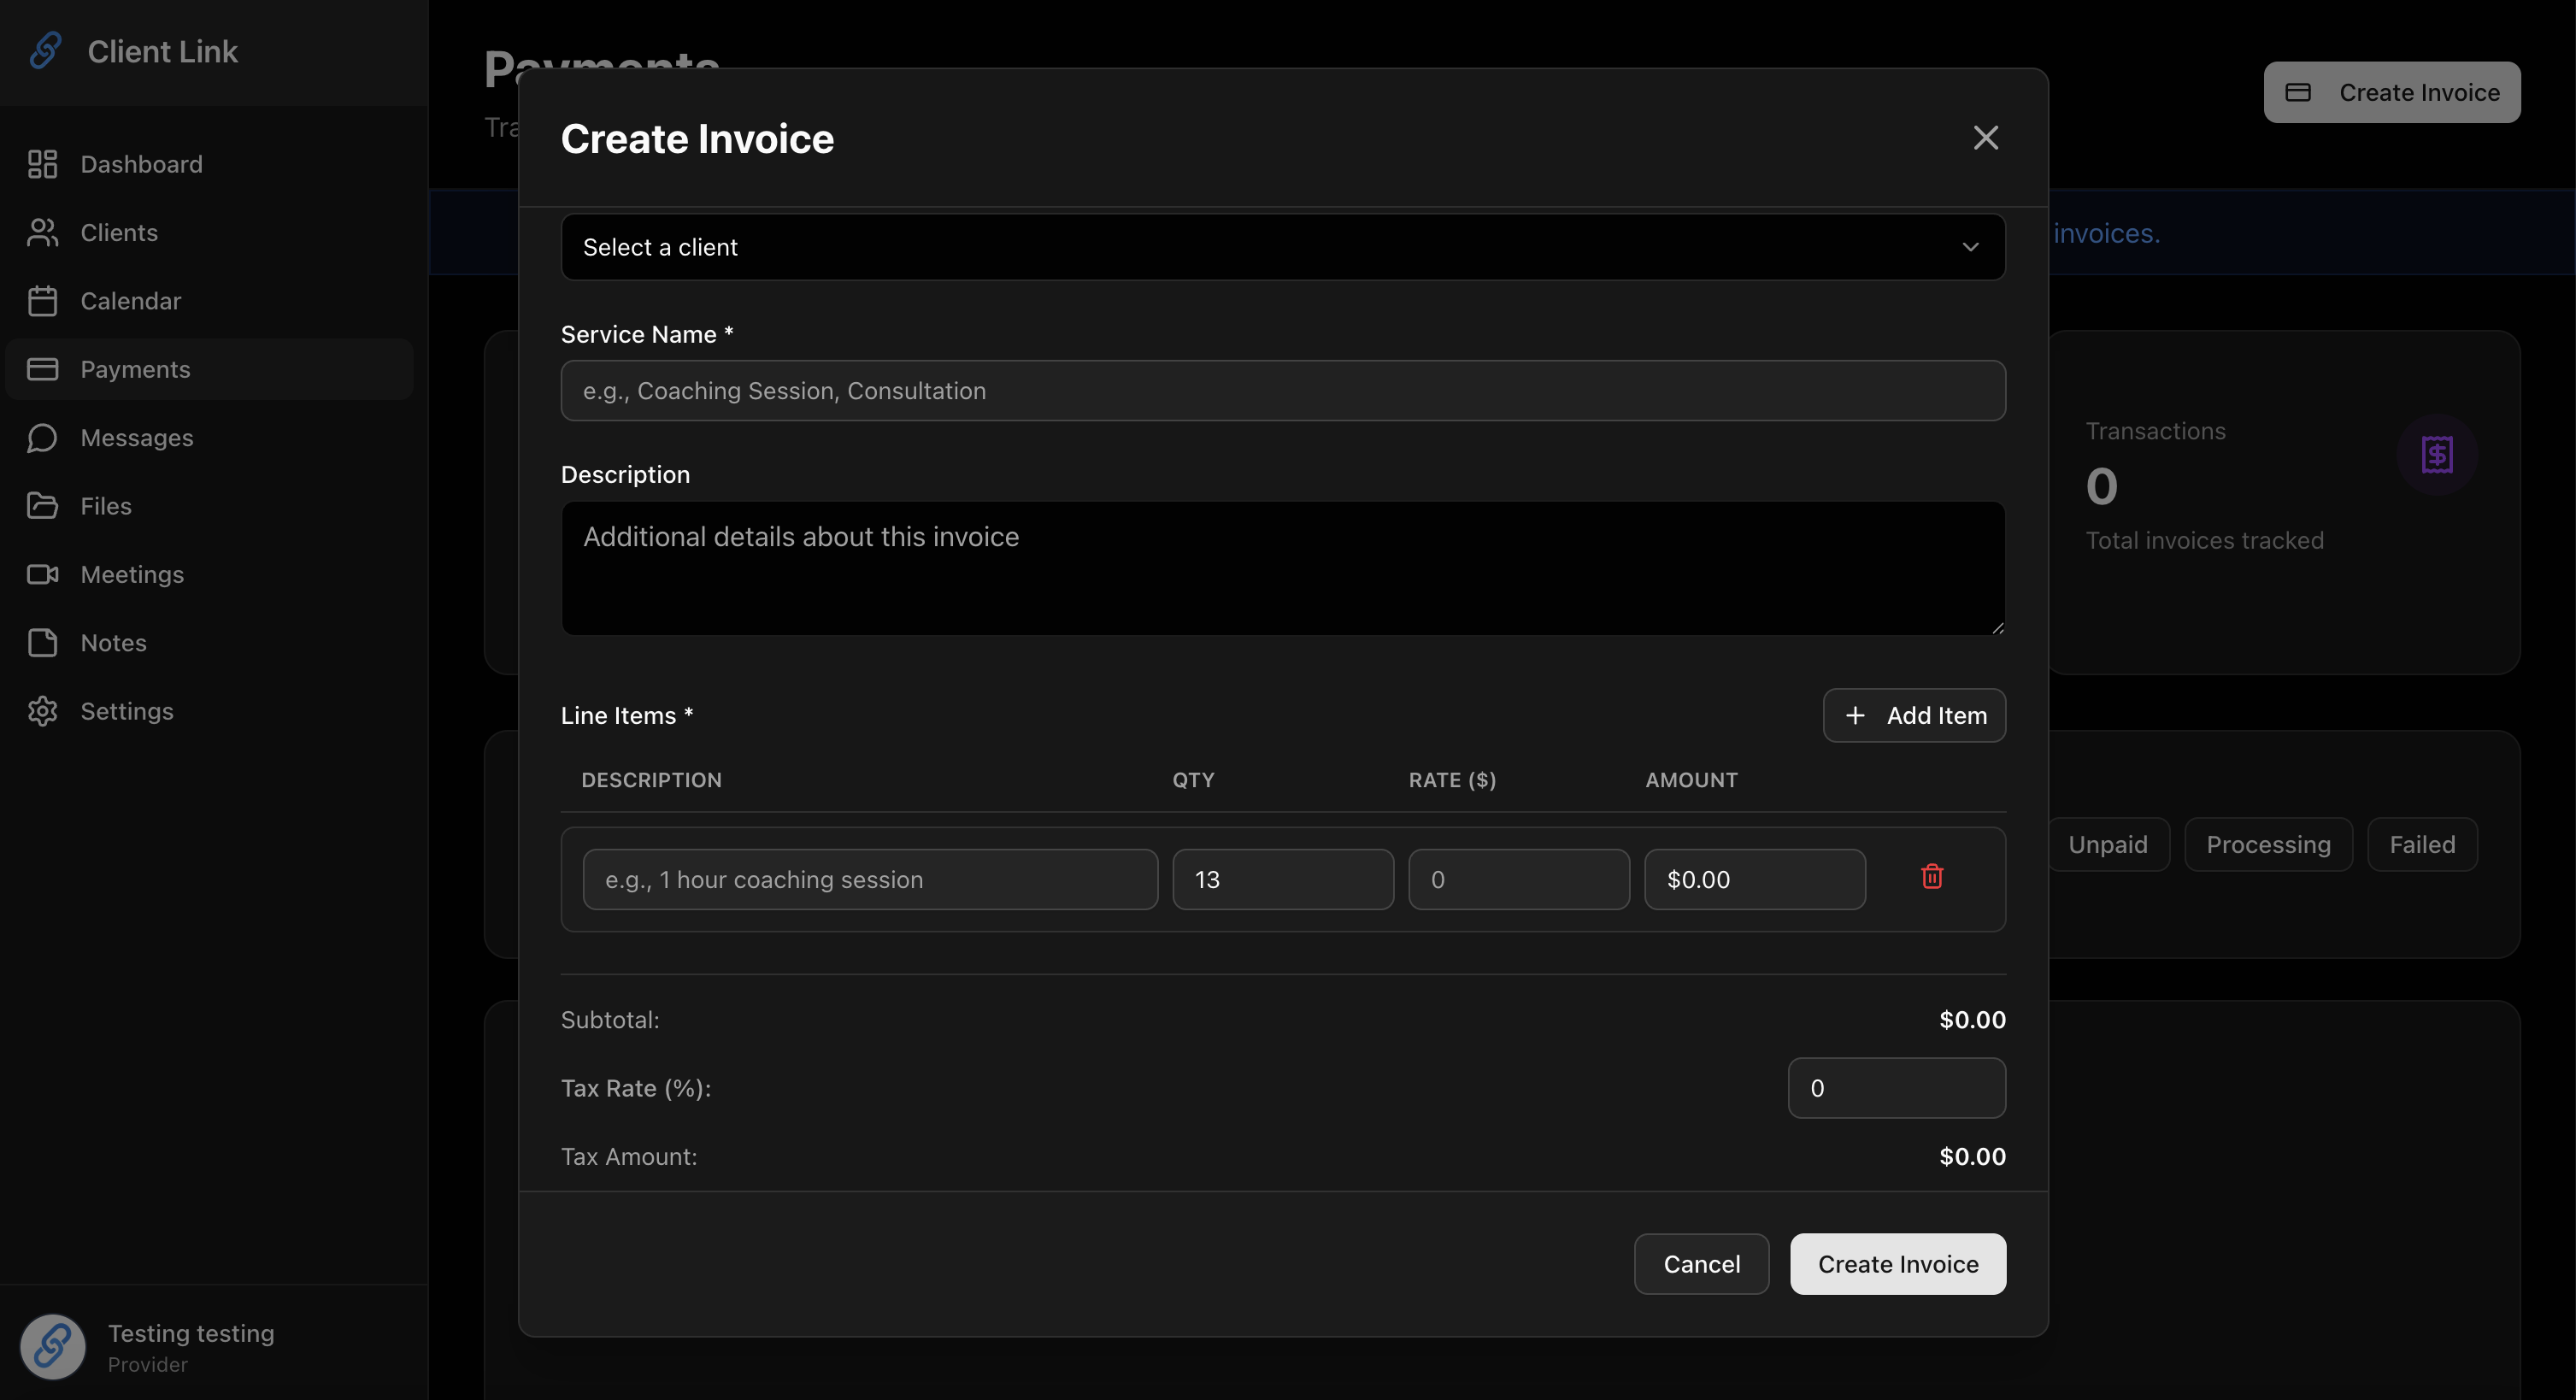Submit with the Create Invoice button
The height and width of the screenshot is (1400, 2576).
1897,1264
